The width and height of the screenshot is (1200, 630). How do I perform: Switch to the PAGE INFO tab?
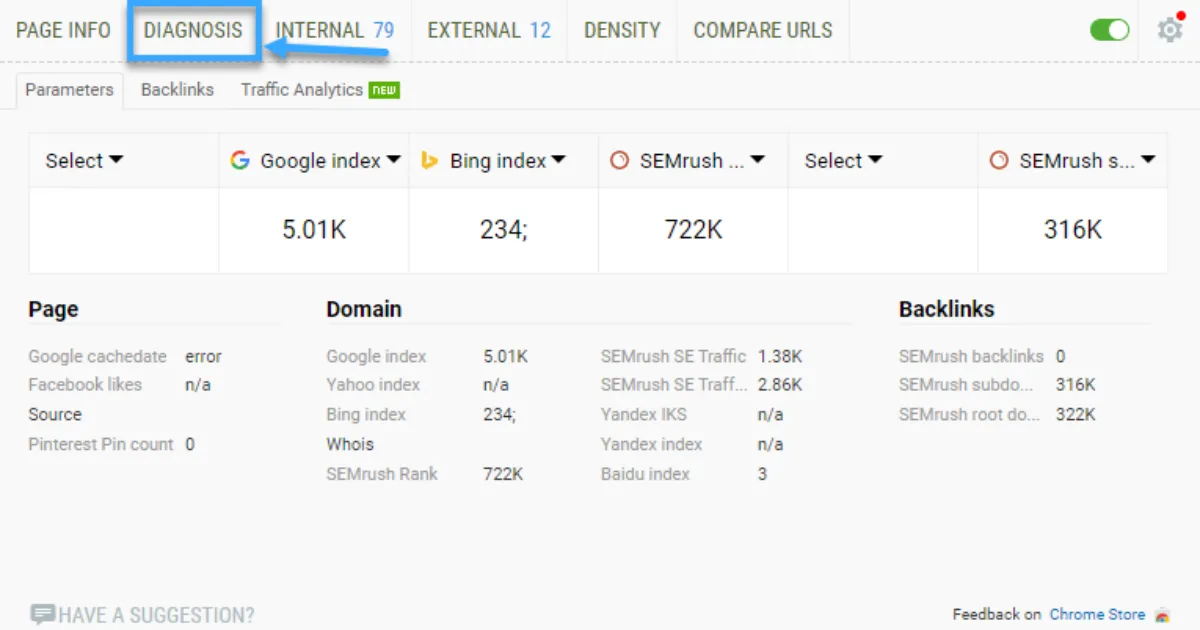63,30
